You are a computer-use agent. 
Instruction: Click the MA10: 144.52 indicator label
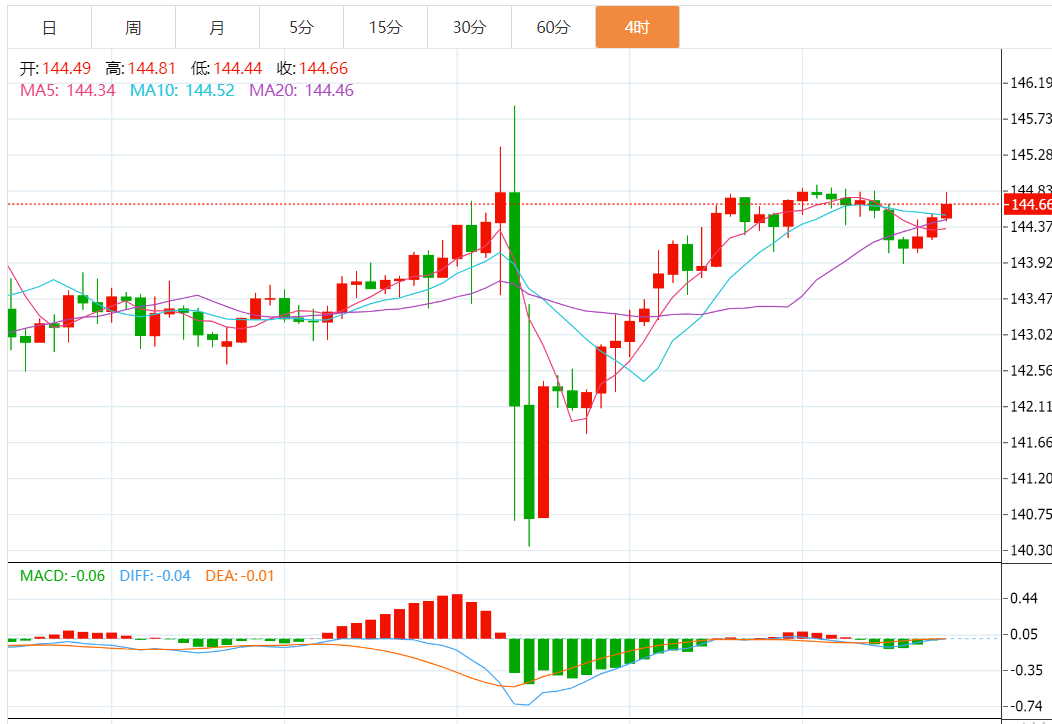(x=182, y=91)
